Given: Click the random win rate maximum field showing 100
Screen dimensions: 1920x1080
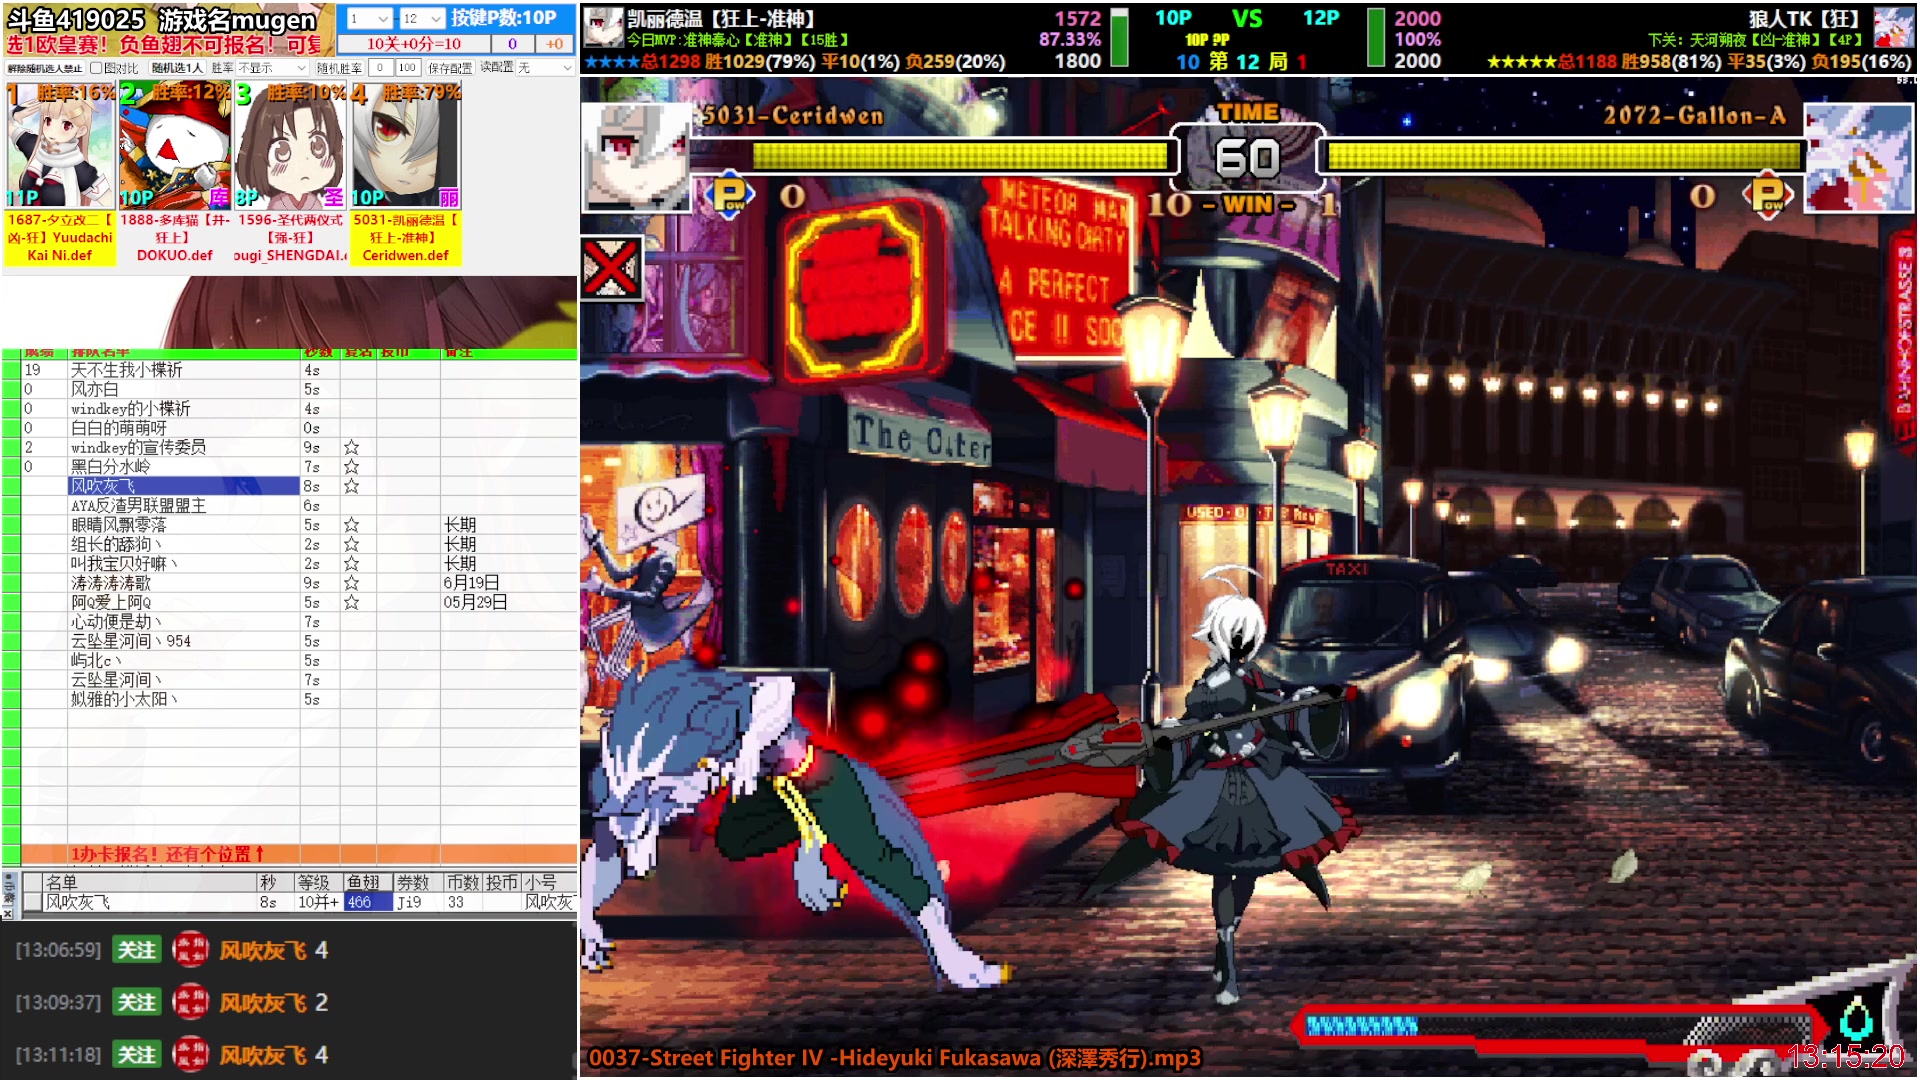Looking at the screenshot, I should click(x=407, y=68).
